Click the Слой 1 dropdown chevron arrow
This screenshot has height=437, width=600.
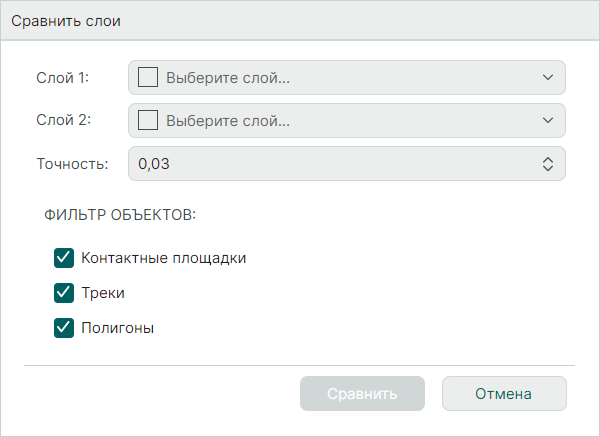(x=547, y=77)
